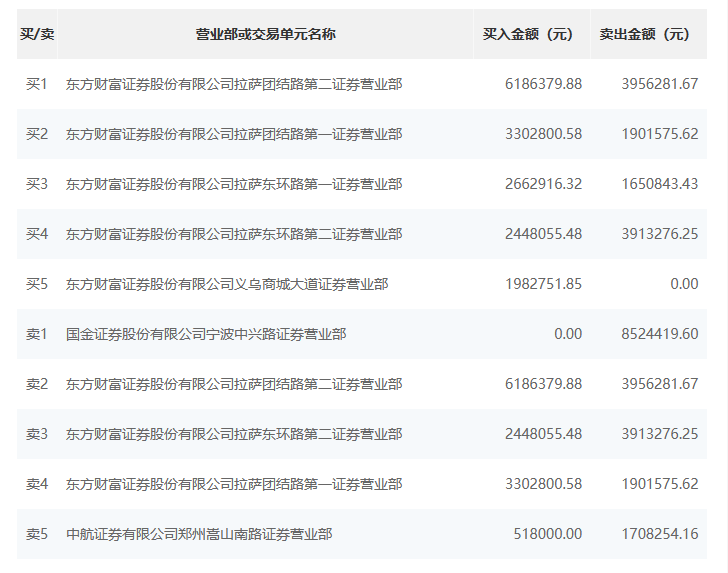
Task: Click buy amount 3302800.58 in 买2 row
Action: 543,134
